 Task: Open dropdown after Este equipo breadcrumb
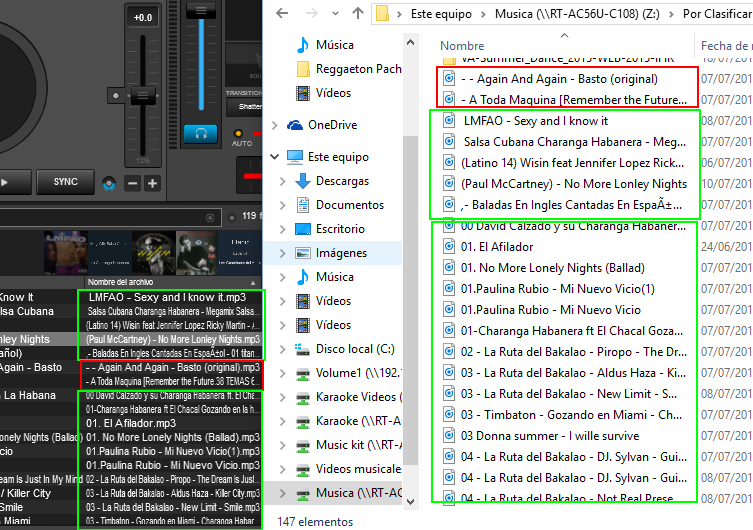click(x=484, y=14)
